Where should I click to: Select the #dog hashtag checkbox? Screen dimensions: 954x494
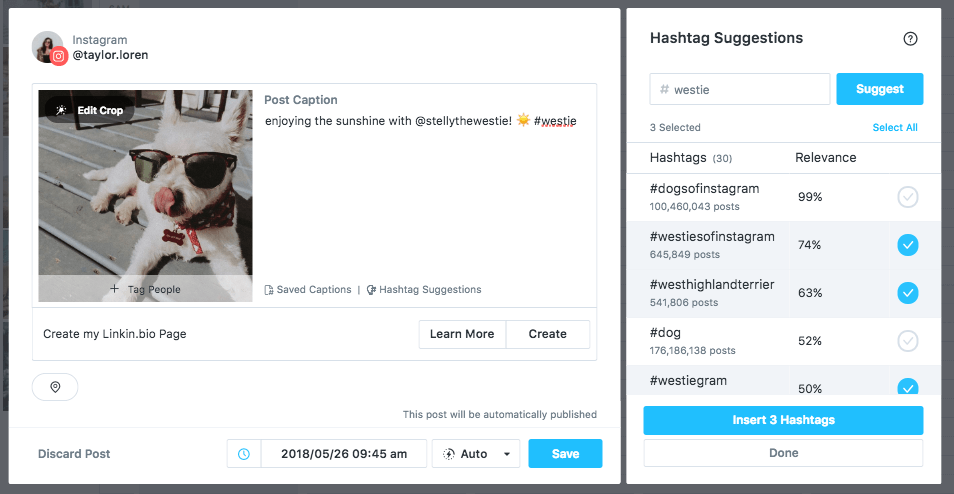point(907,341)
